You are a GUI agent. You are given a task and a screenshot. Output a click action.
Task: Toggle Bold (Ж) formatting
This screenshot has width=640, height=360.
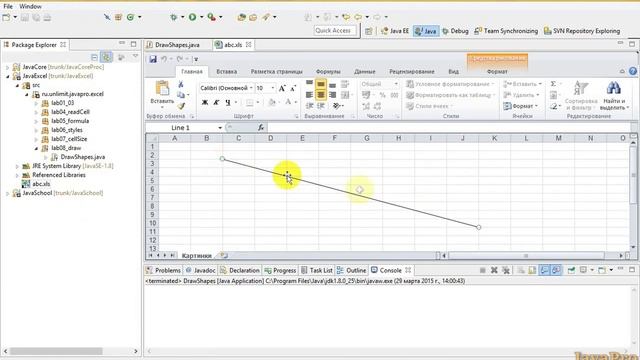point(205,102)
